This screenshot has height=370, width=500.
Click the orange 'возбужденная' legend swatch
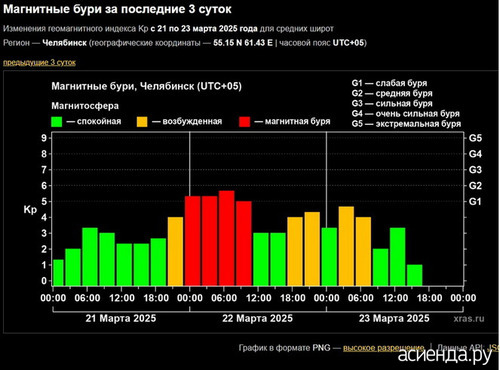click(142, 122)
